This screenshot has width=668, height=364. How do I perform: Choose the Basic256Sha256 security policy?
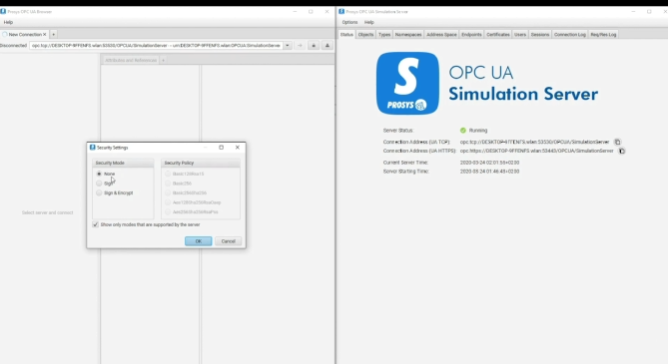tap(168, 193)
